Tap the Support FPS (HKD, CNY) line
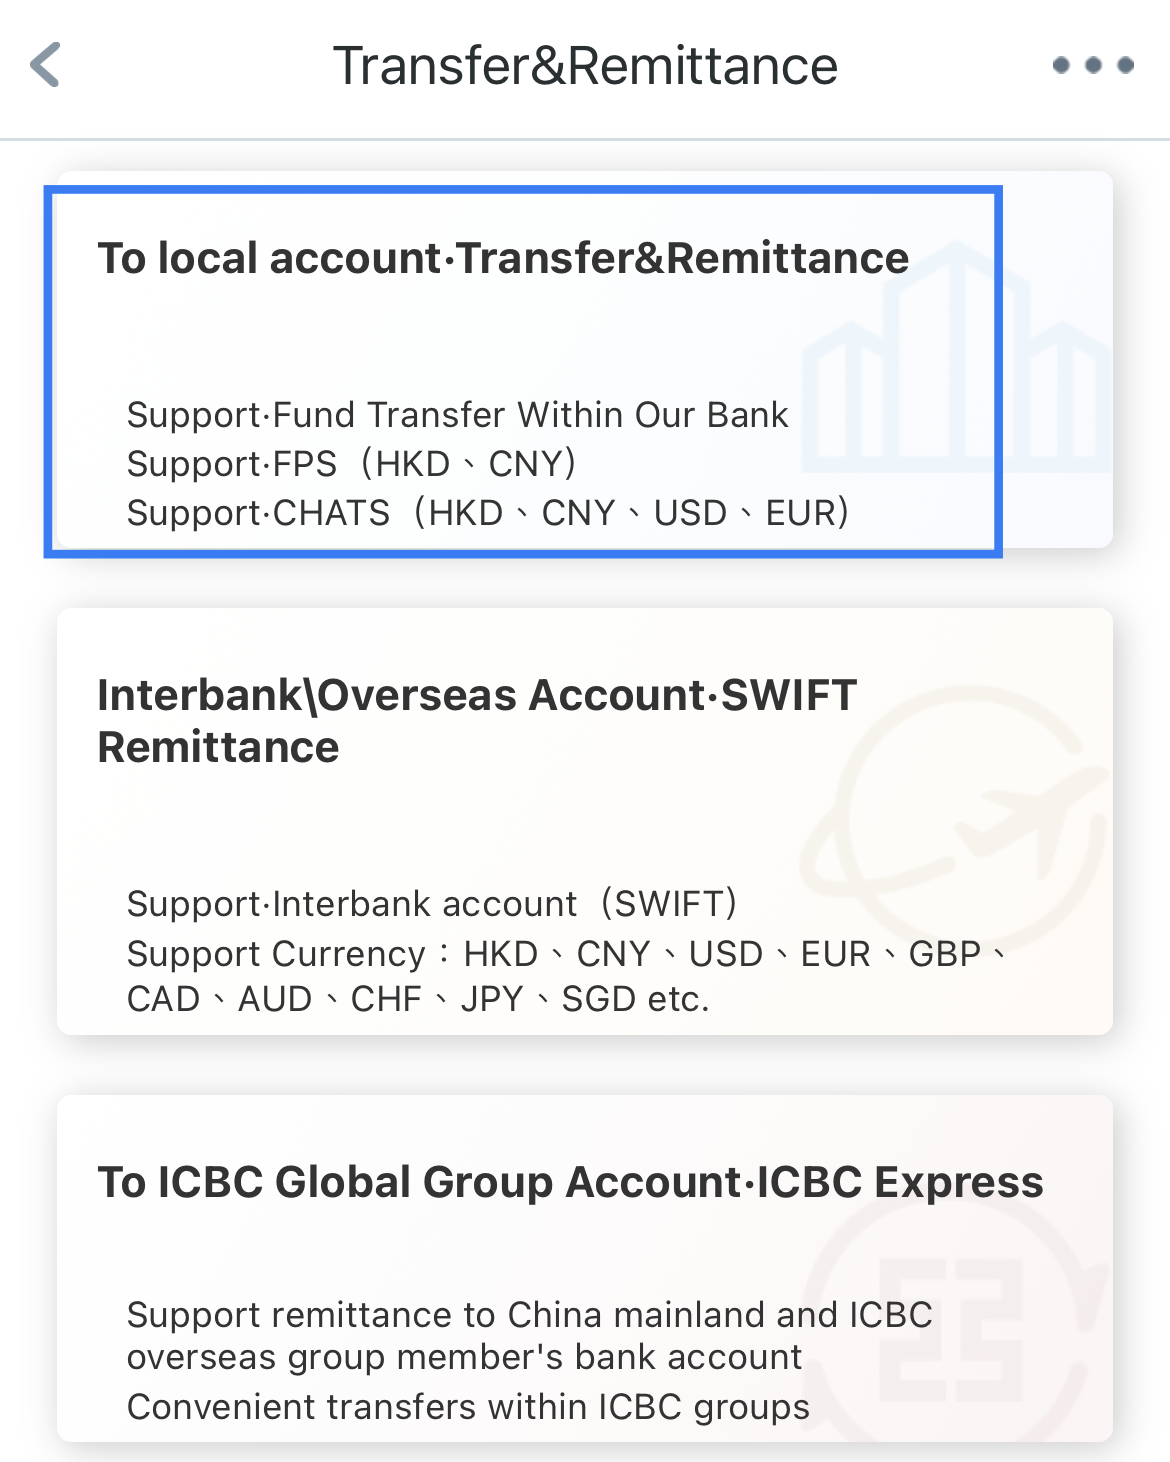The width and height of the screenshot is (1170, 1462). (352, 463)
